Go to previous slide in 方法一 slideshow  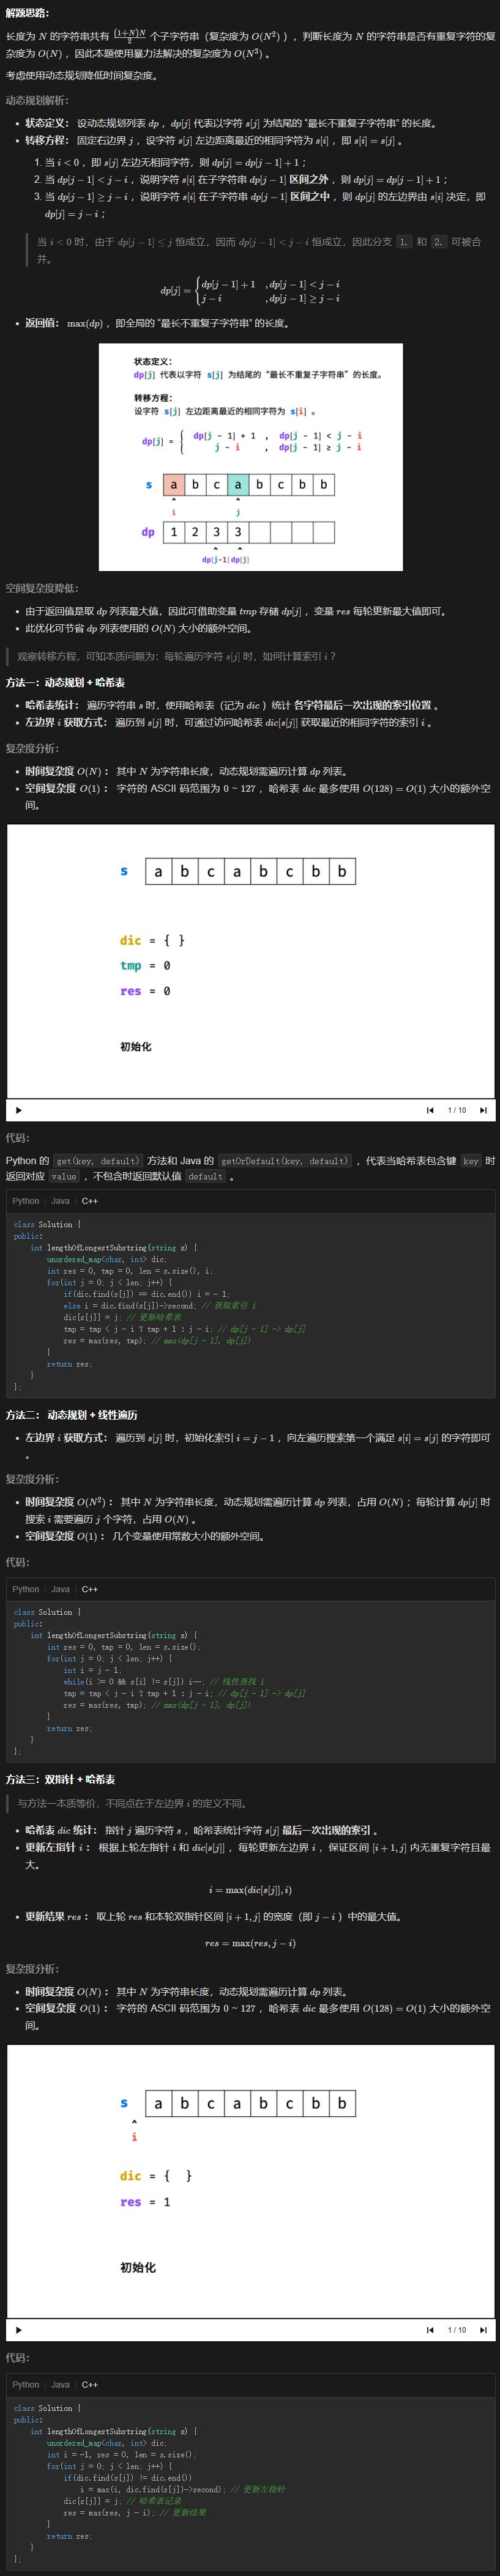click(430, 1110)
